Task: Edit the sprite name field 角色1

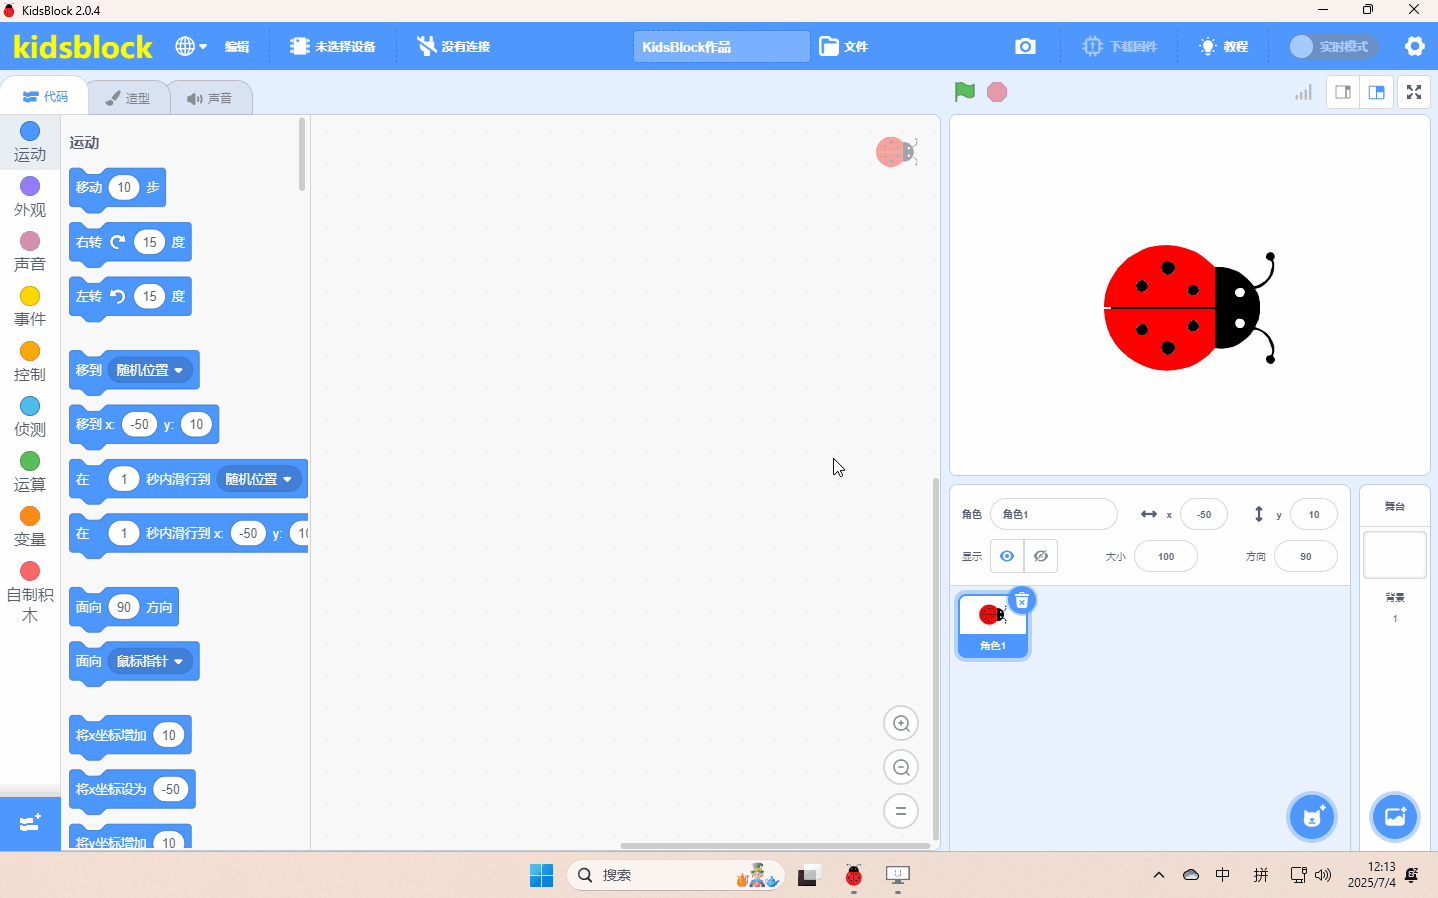Action: [x=1053, y=514]
